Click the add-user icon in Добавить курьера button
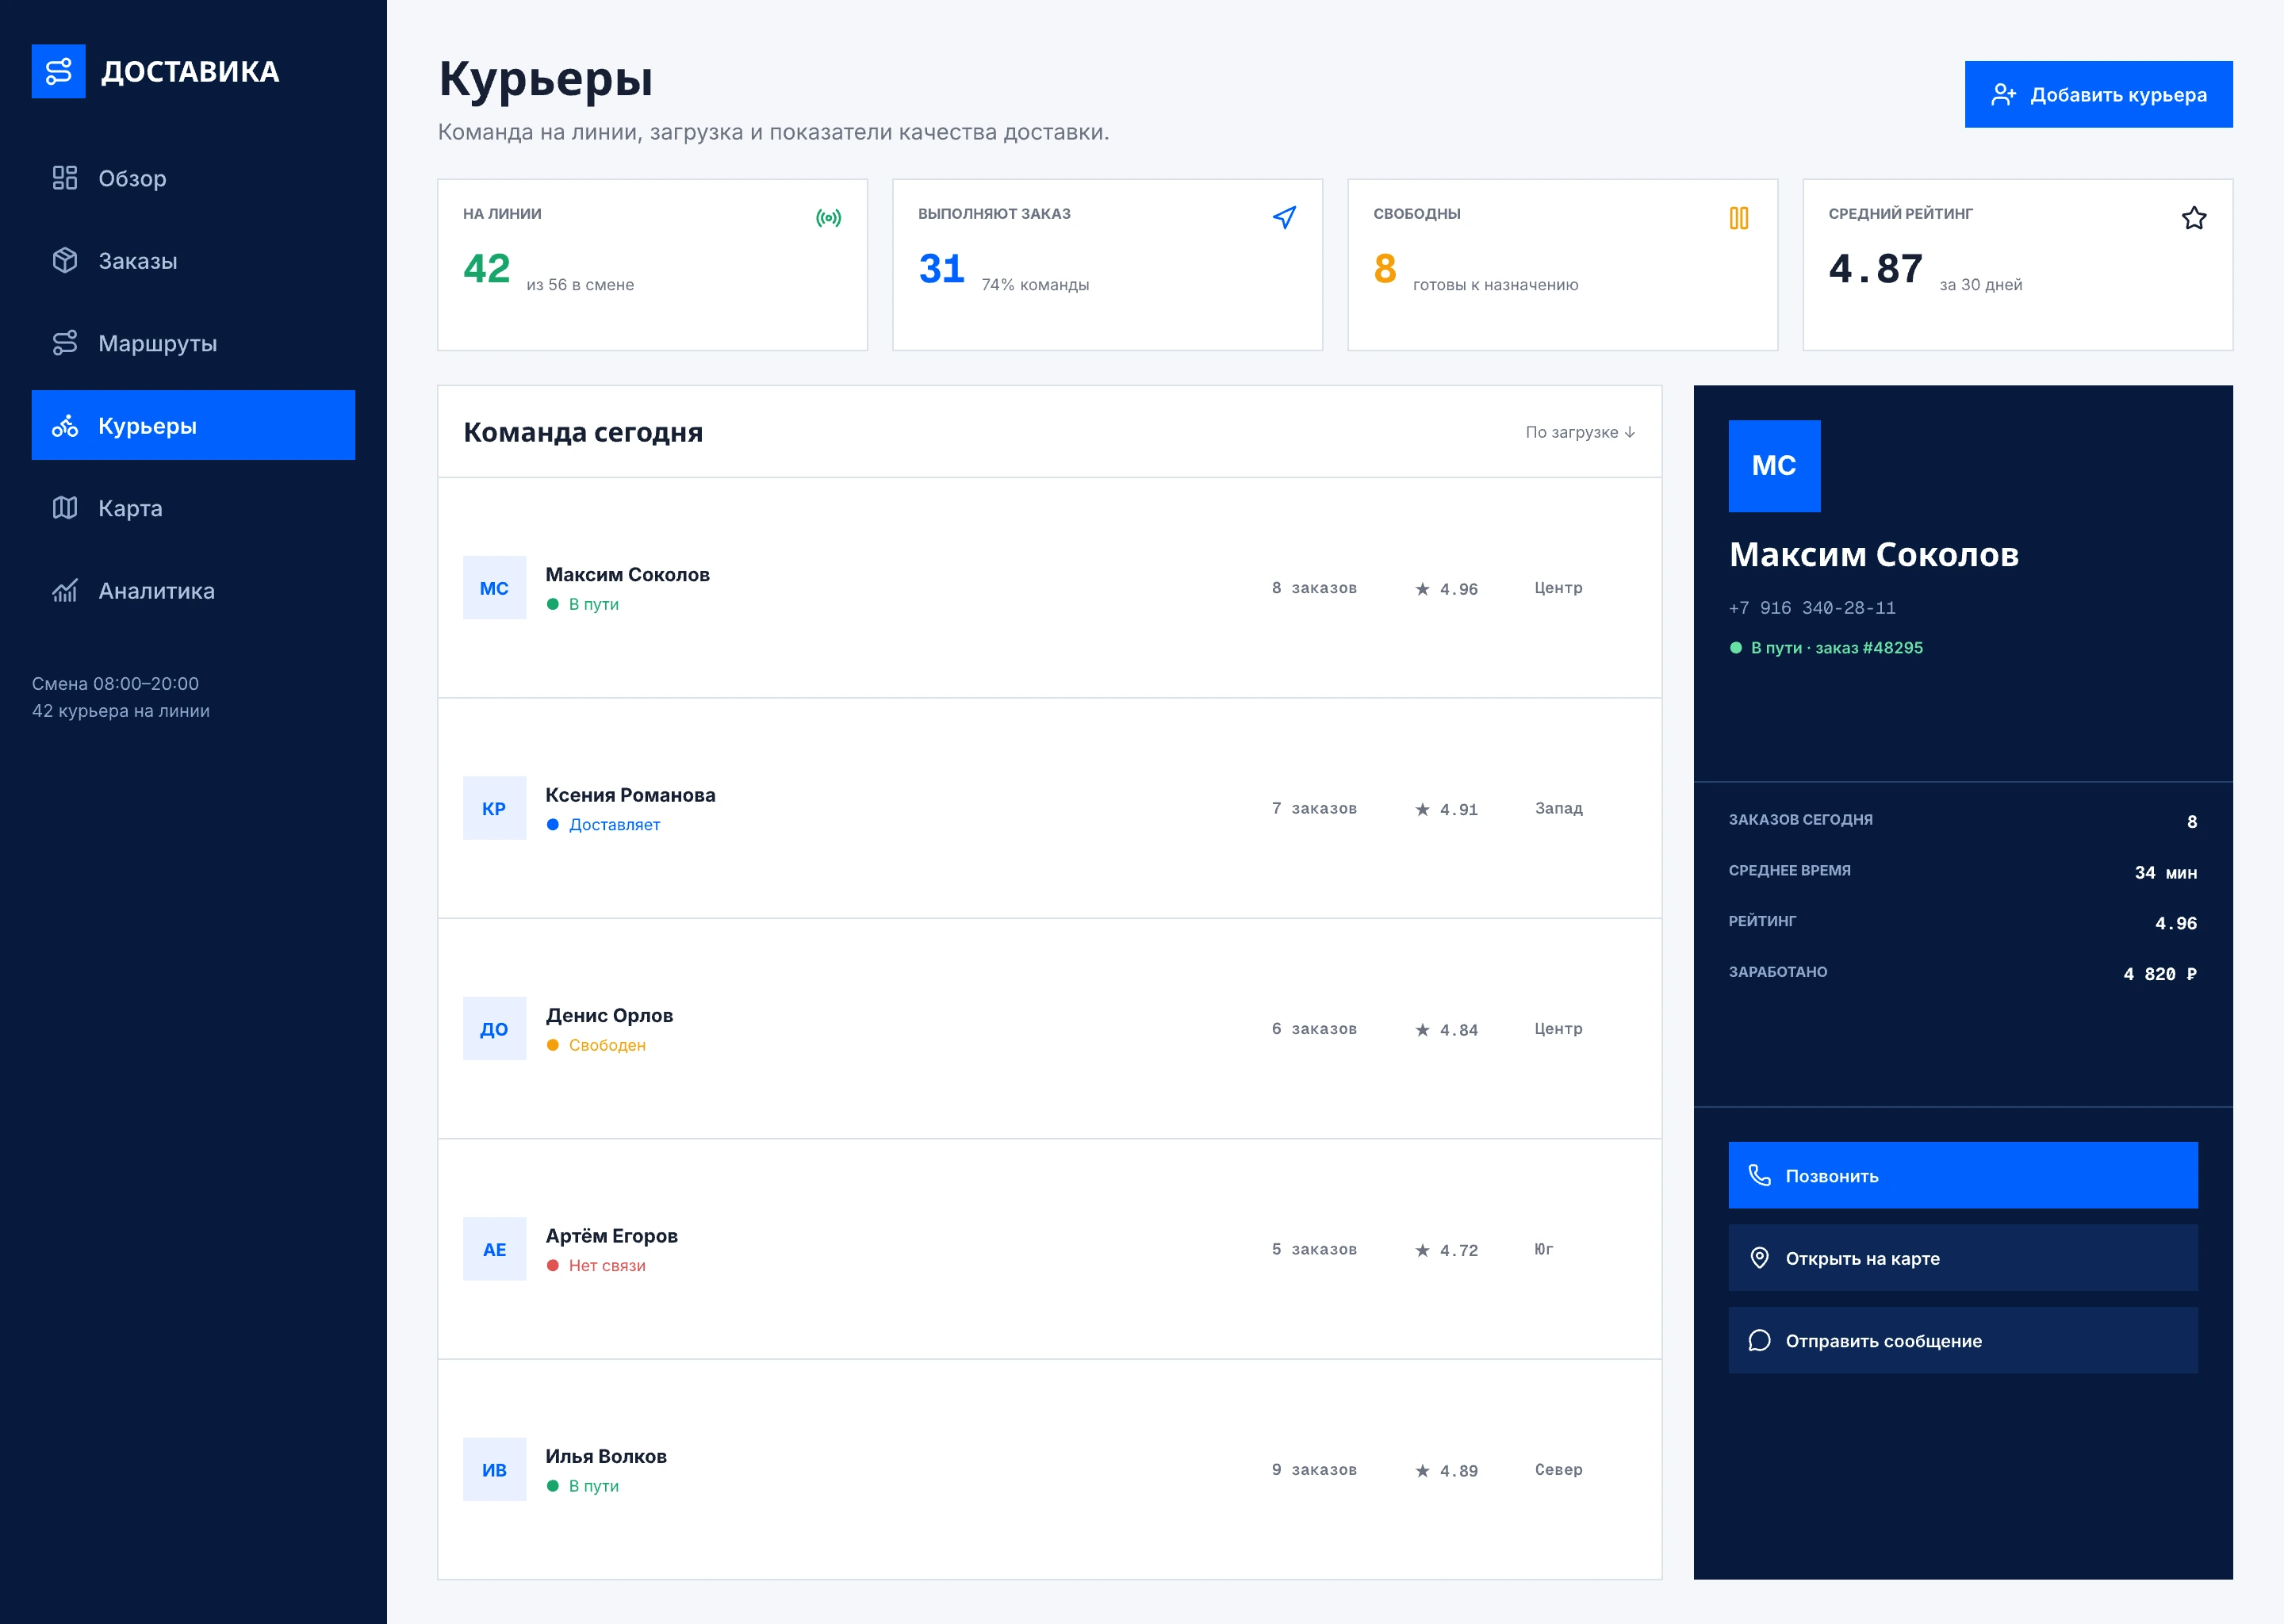 point(2003,95)
